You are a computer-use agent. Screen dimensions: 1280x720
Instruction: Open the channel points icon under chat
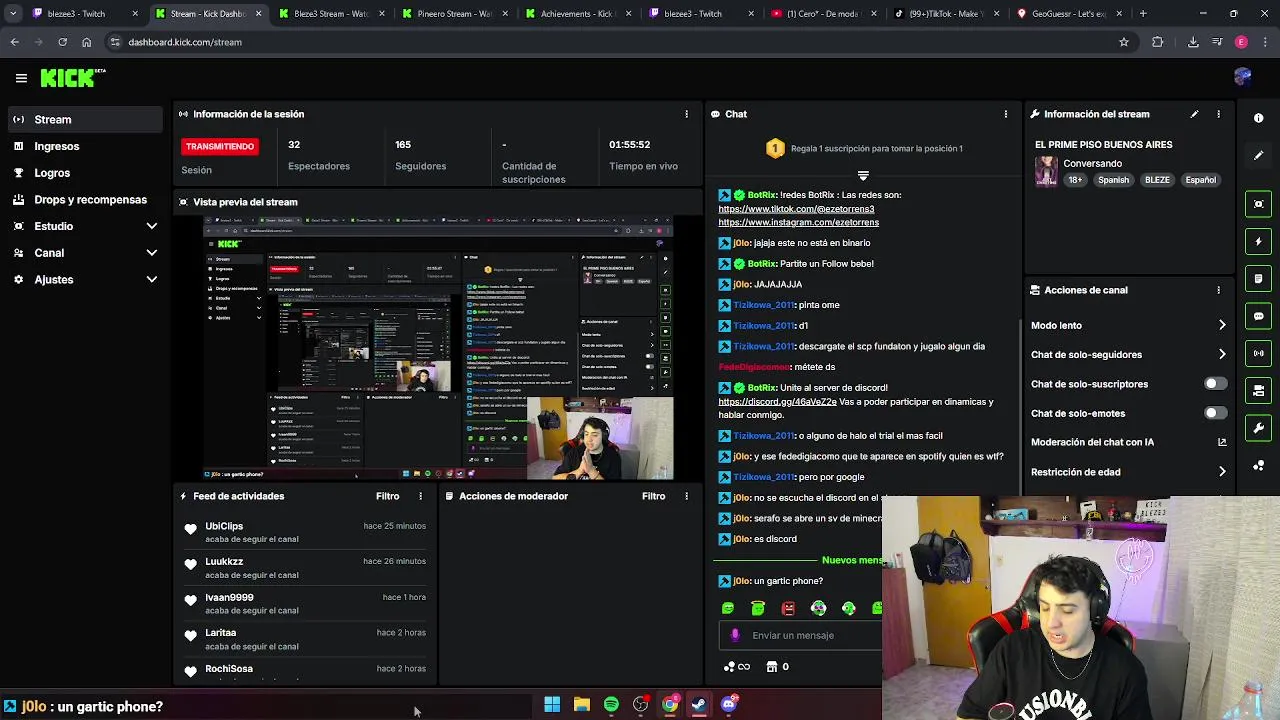pyautogui.click(x=730, y=666)
